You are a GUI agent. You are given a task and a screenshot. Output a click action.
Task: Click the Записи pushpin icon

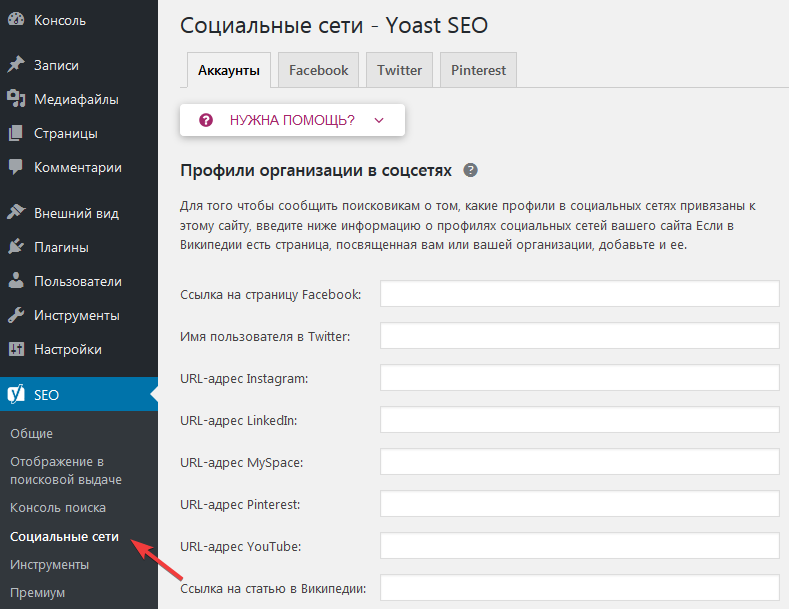pyautogui.click(x=16, y=64)
